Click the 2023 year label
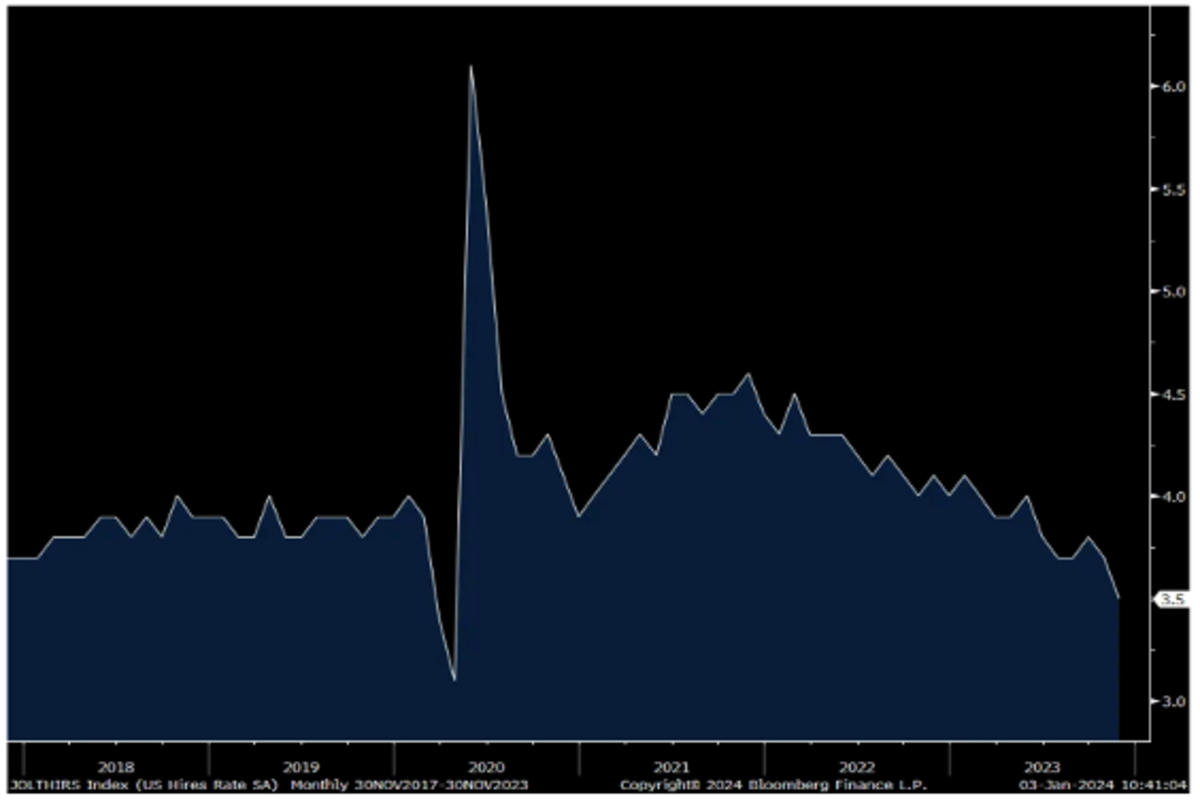This screenshot has width=1200, height=800. (x=1042, y=767)
